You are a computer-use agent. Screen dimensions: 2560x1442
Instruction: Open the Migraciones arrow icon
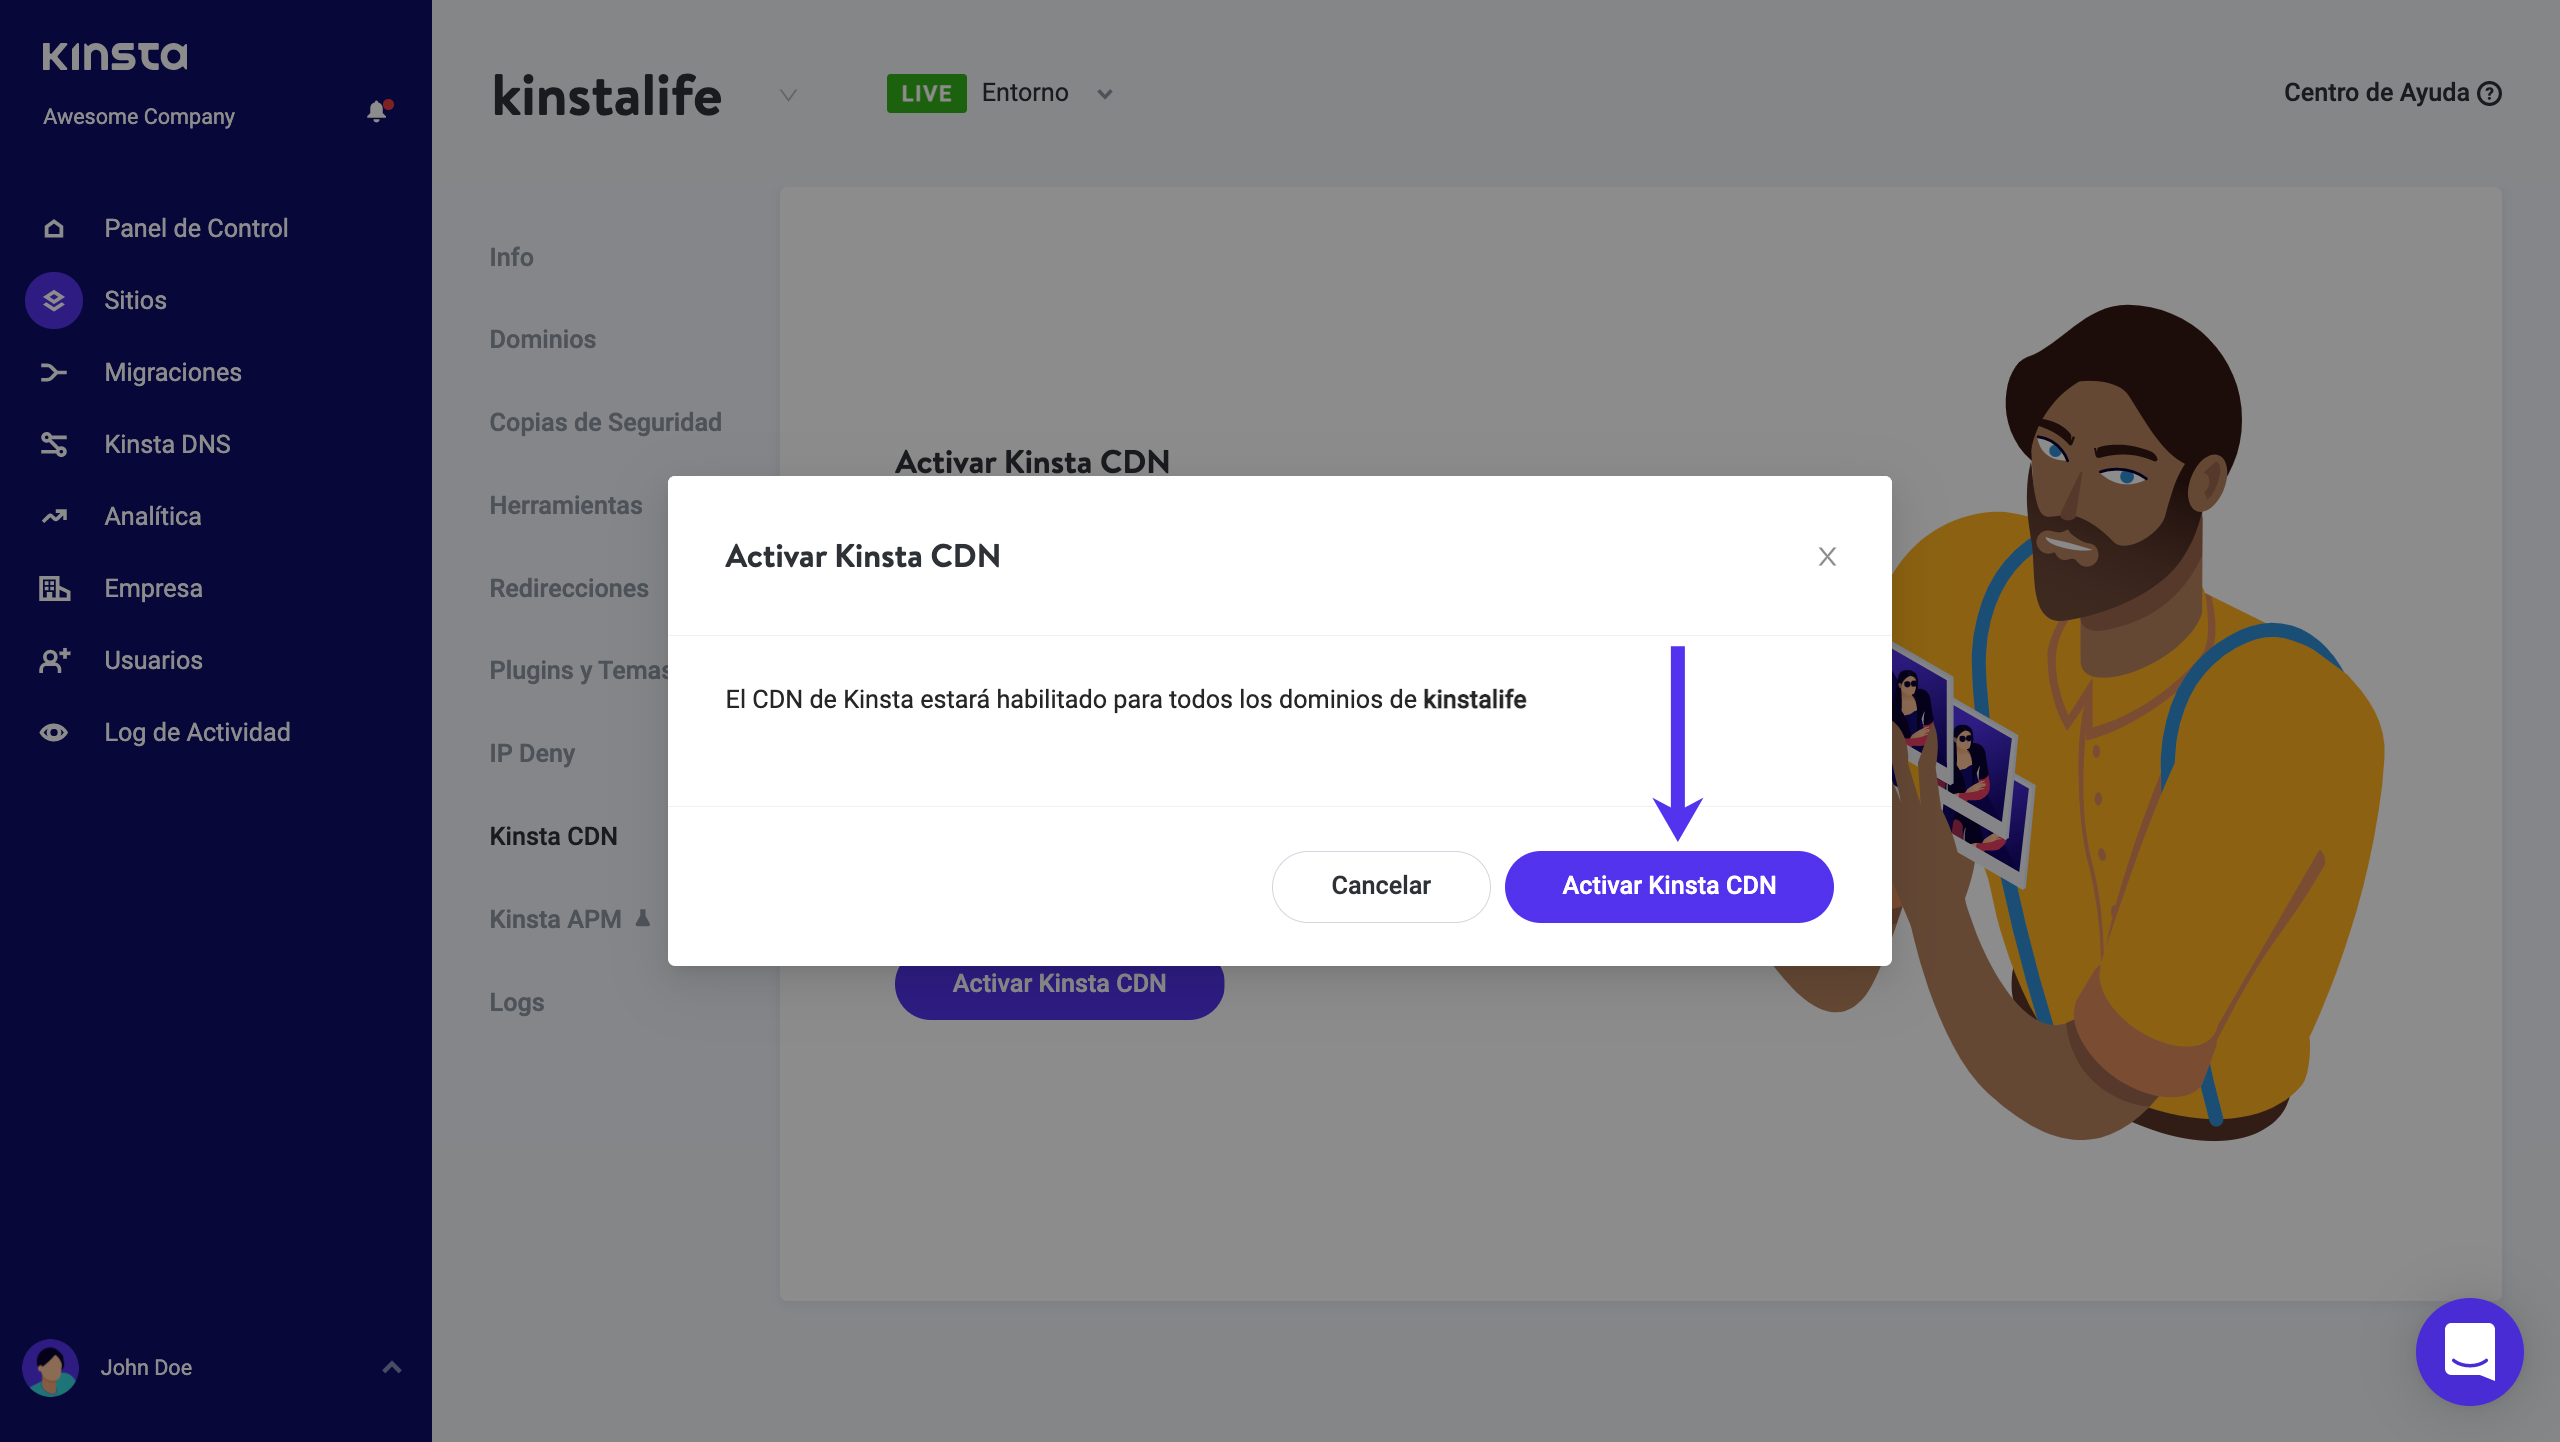(x=54, y=373)
